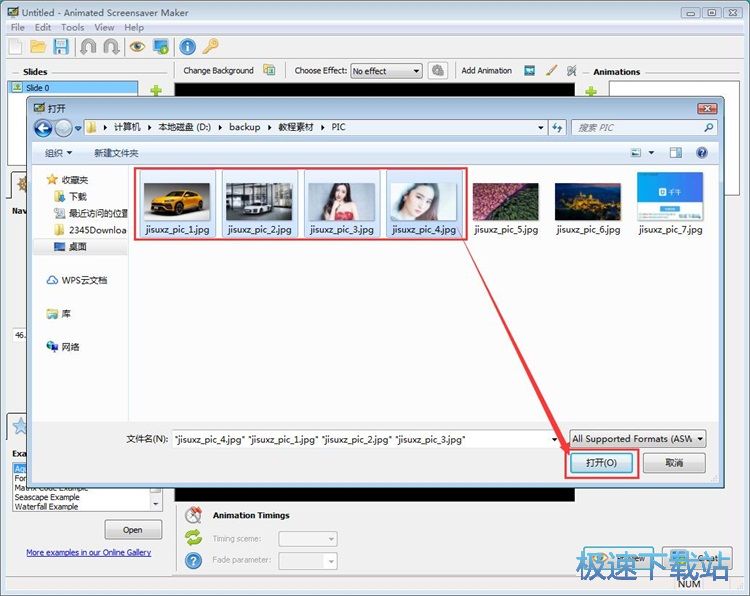Screen dimensions: 750x596
Task: Click the Back arrow in file dialog
Action: [43, 128]
